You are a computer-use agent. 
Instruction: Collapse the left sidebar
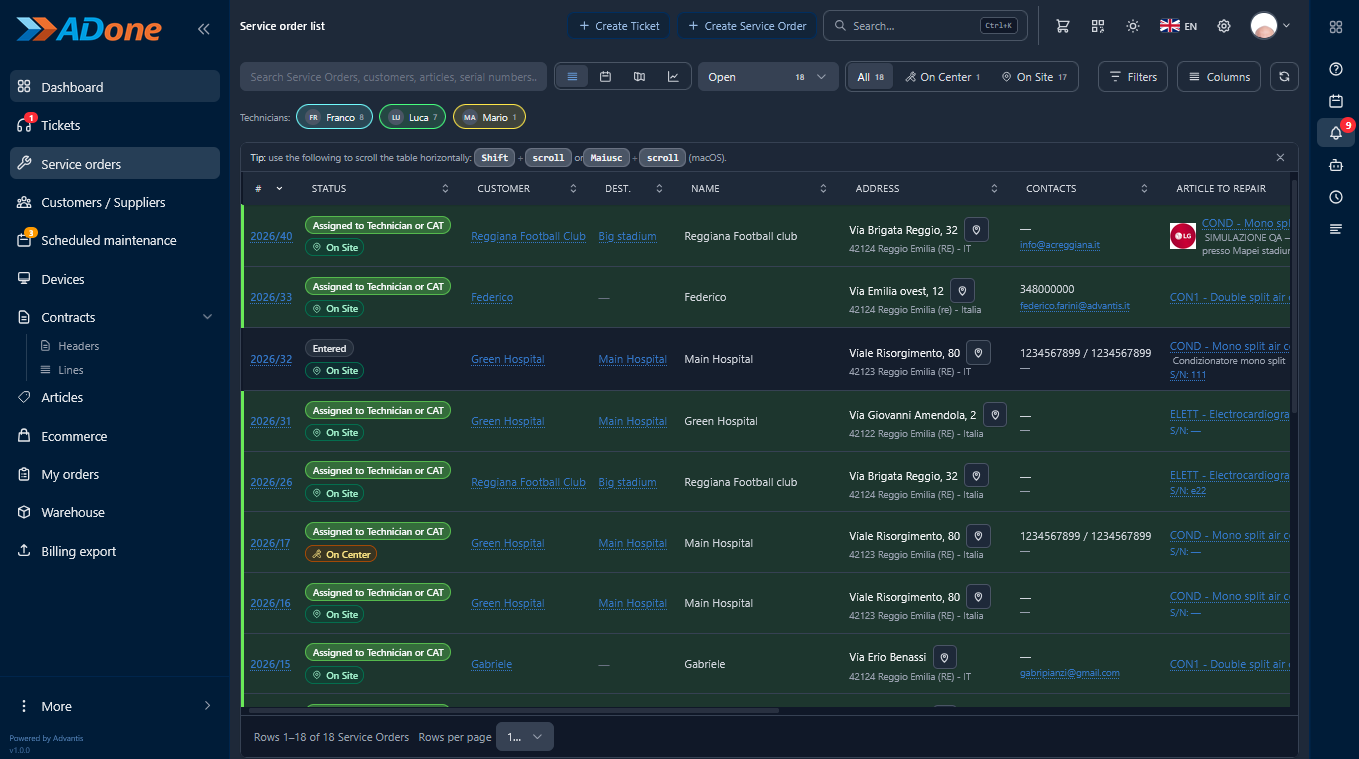pyautogui.click(x=203, y=29)
